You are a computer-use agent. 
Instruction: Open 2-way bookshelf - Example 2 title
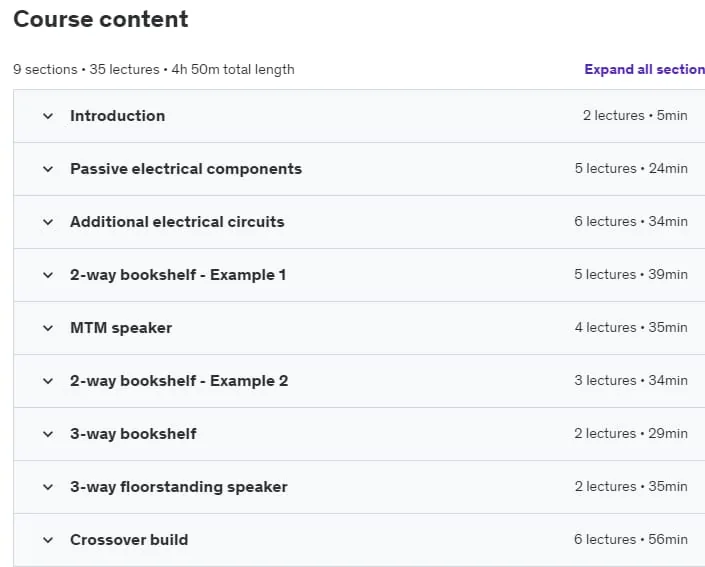point(179,381)
